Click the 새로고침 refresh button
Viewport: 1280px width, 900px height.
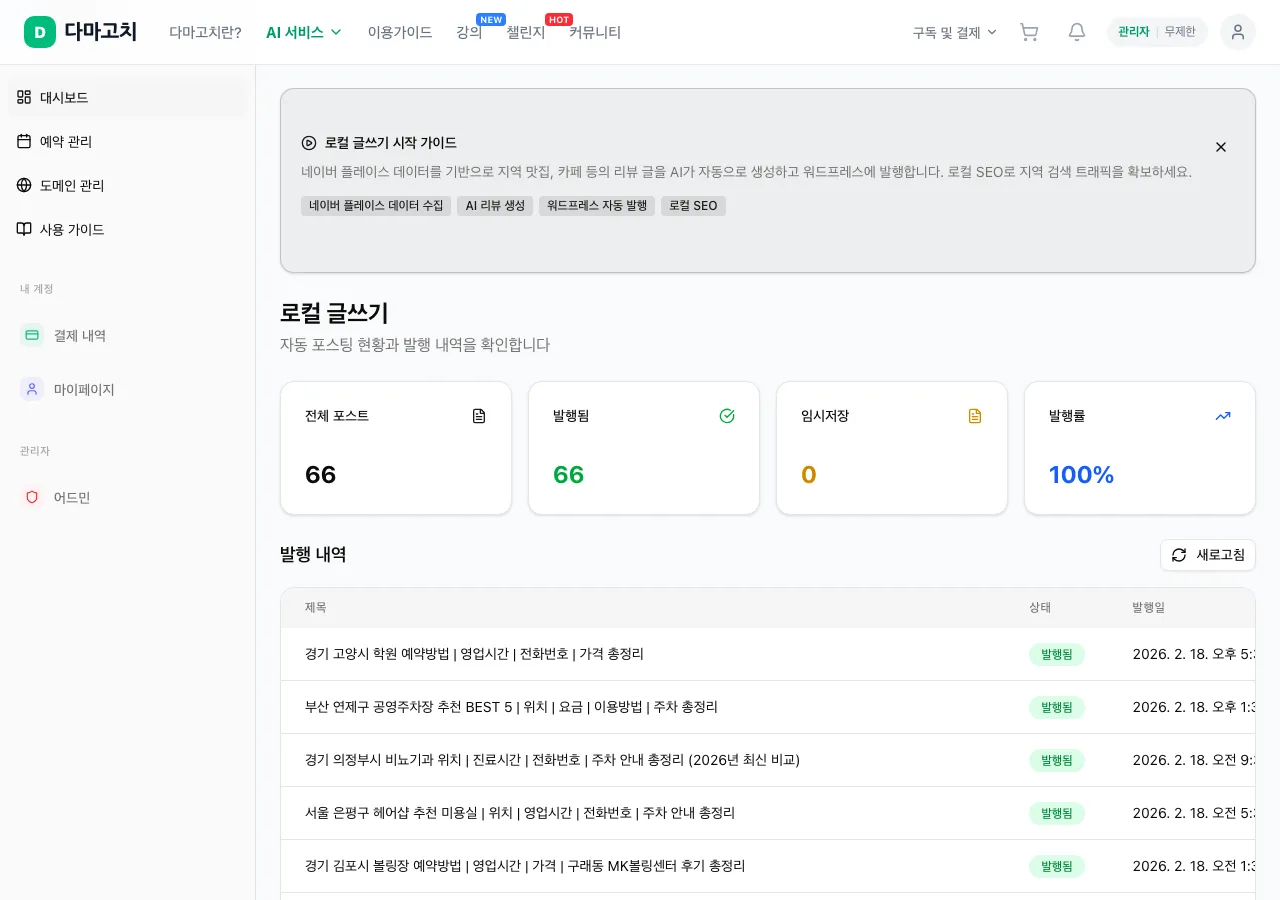tap(1208, 555)
